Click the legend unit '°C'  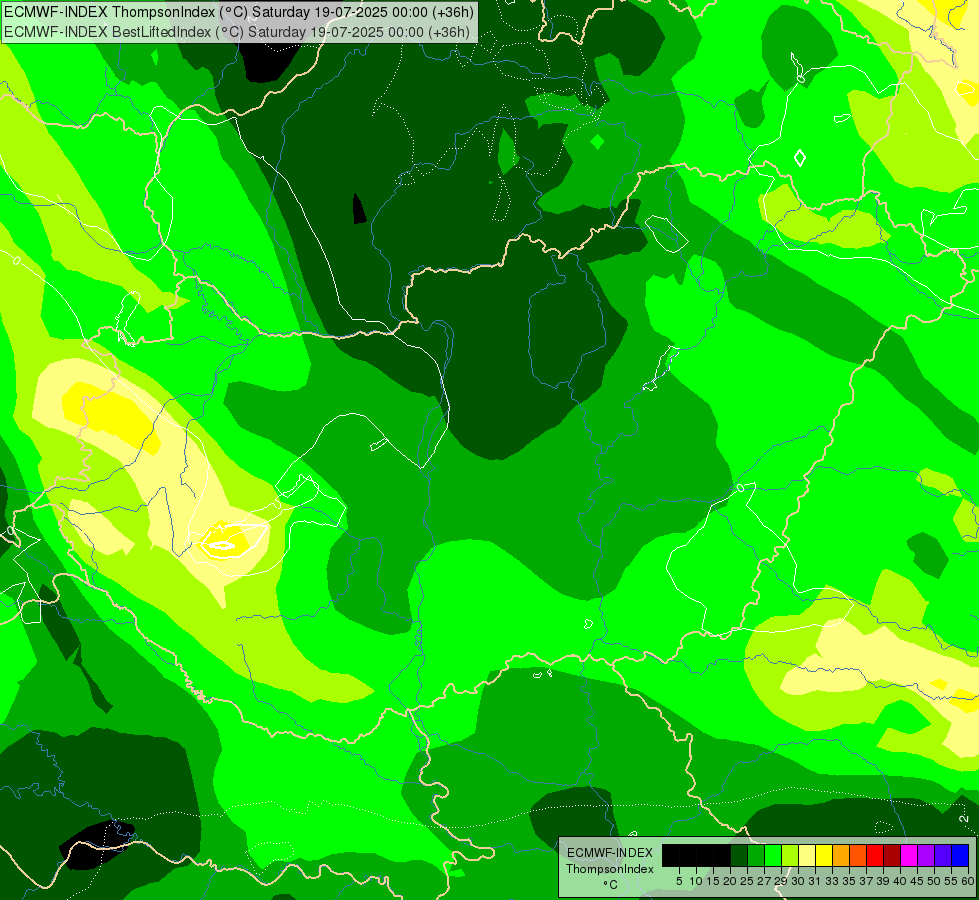[x=610, y=885]
